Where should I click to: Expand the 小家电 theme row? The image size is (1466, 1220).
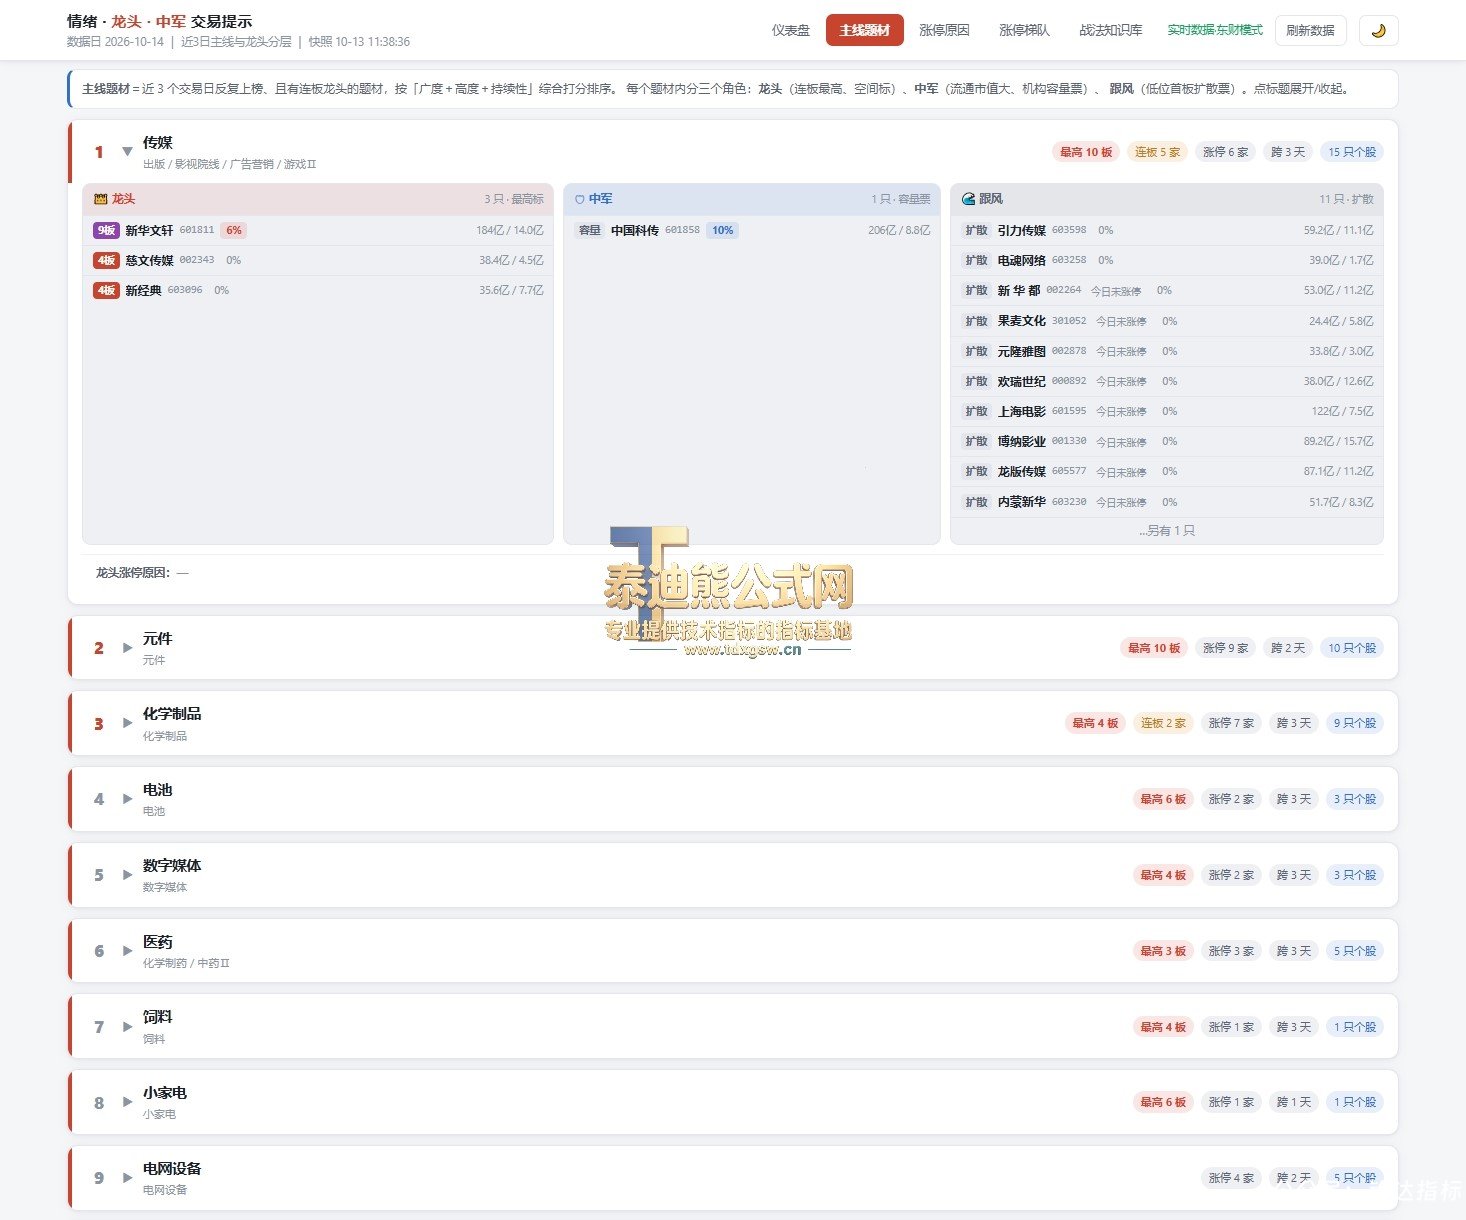[127, 1102]
